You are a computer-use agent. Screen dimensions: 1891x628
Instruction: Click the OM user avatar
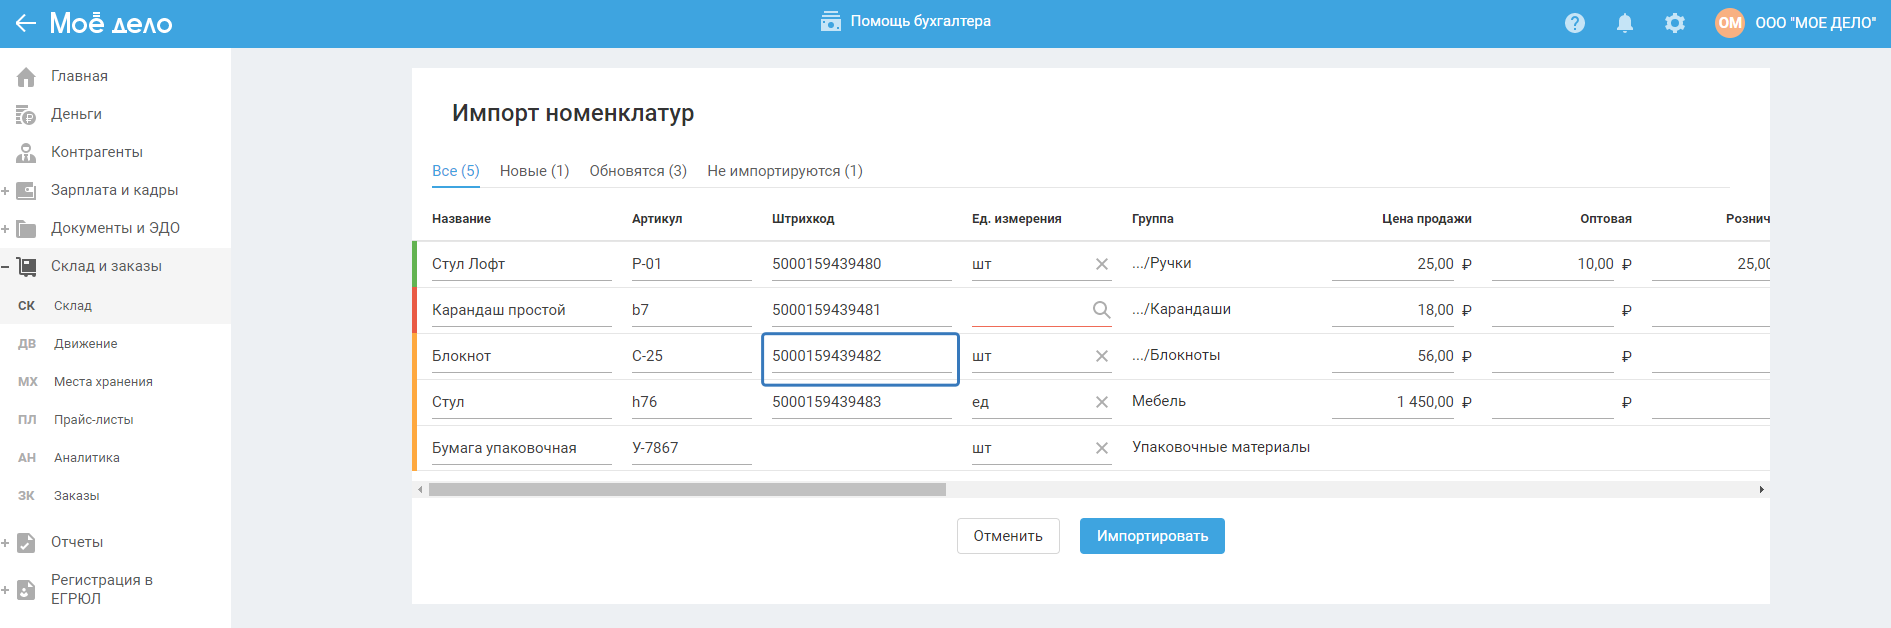click(x=1729, y=23)
